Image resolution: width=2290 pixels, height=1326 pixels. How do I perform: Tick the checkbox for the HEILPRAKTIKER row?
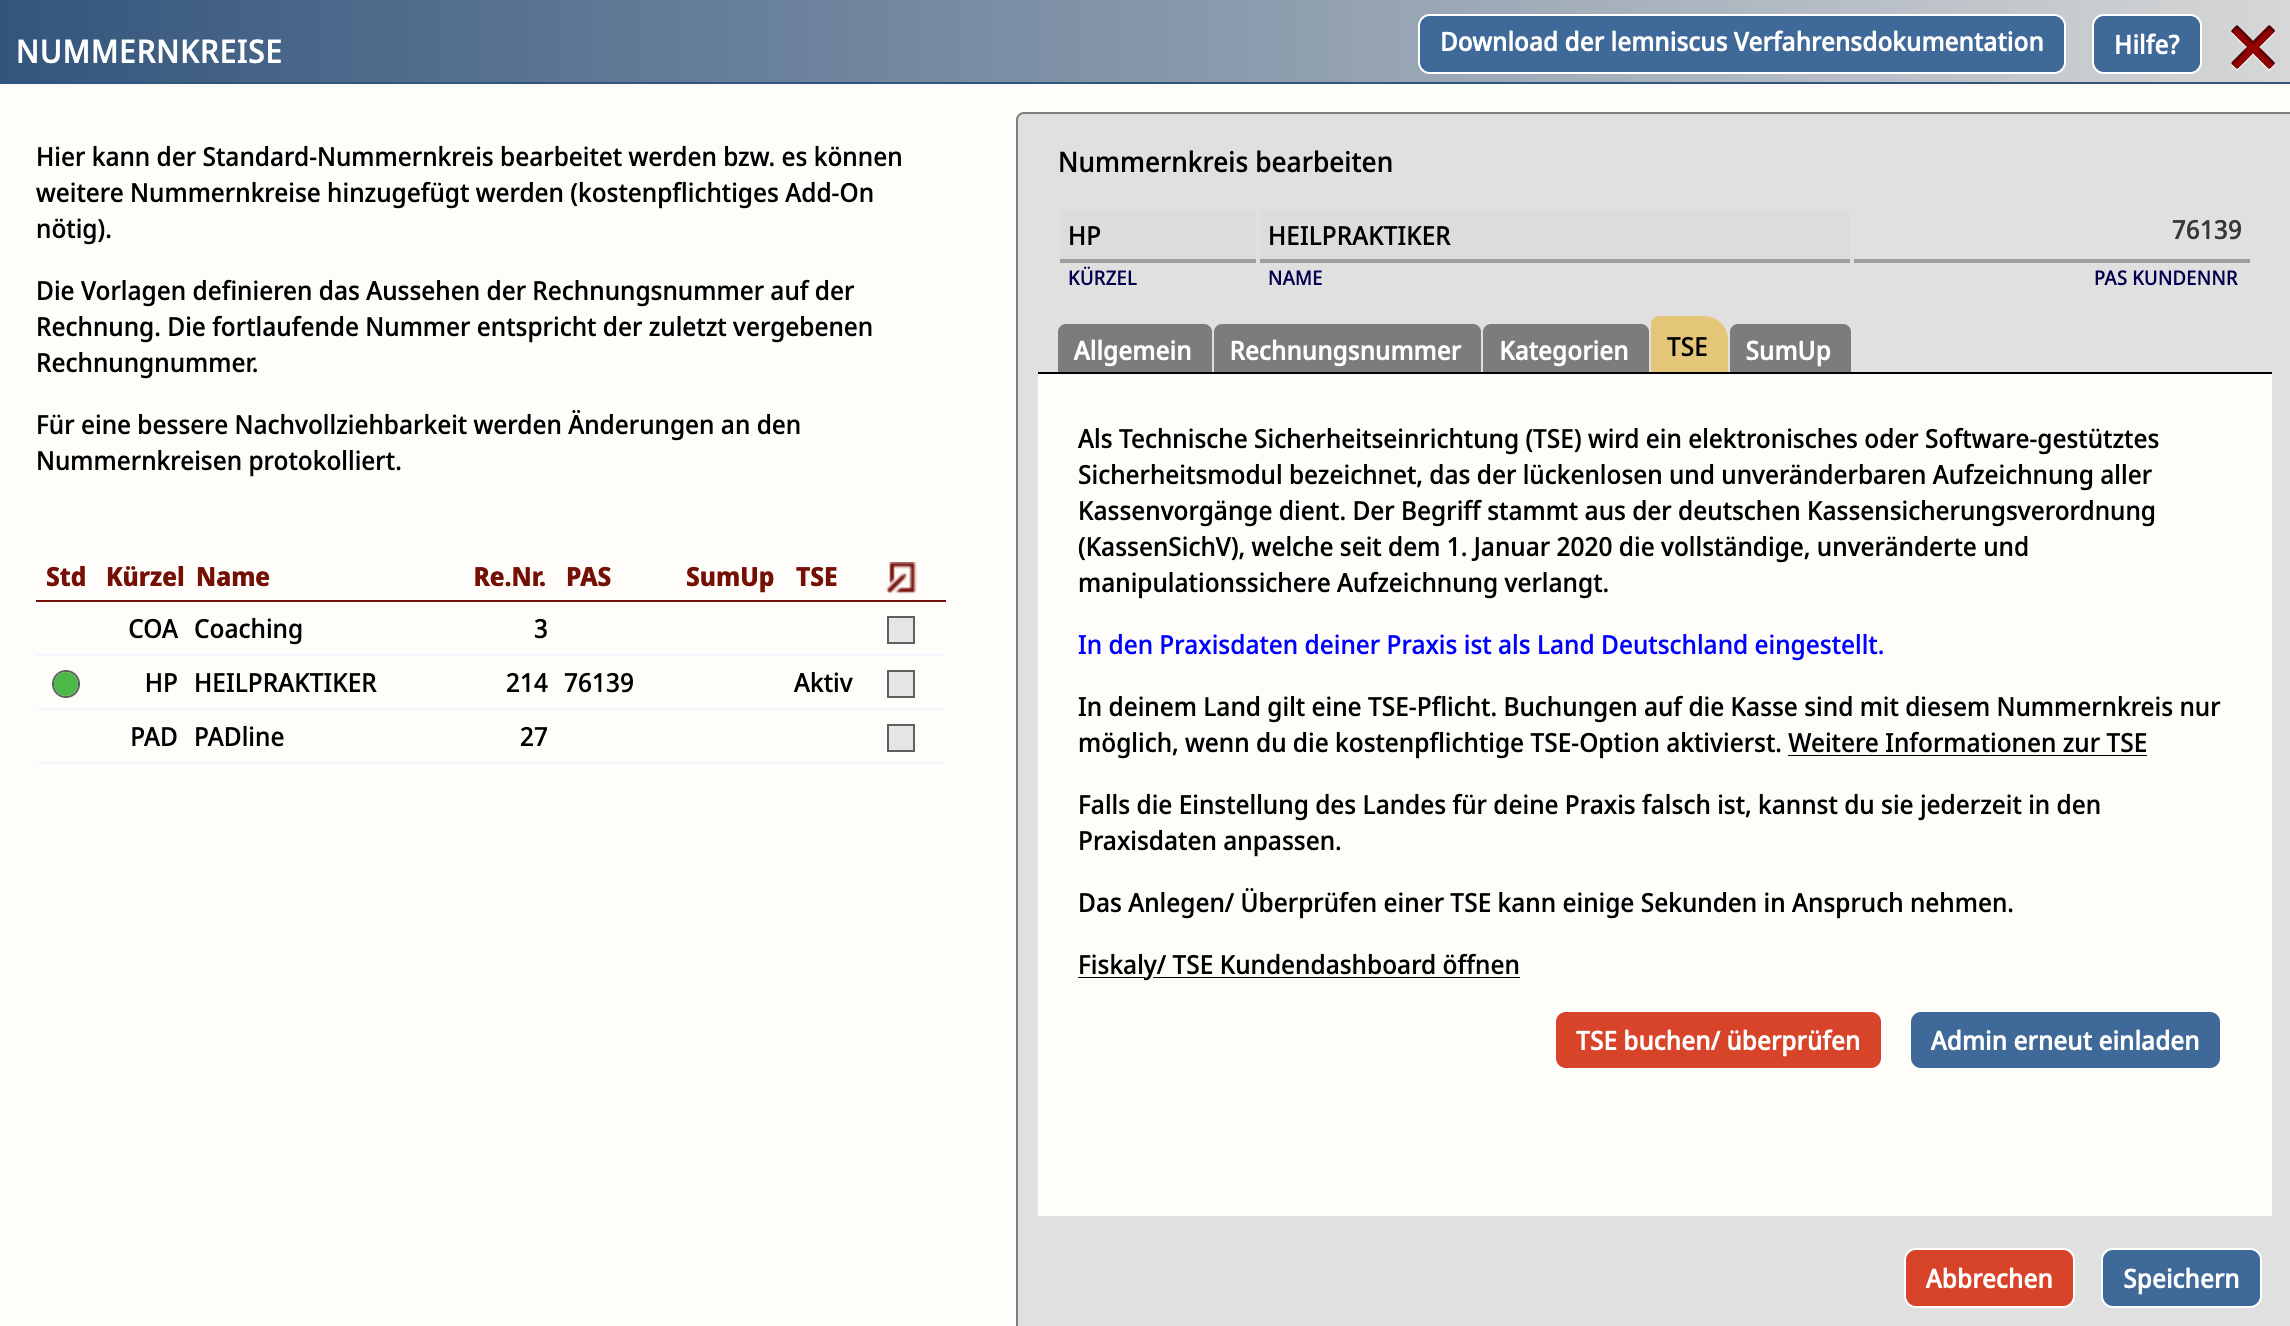tap(901, 684)
